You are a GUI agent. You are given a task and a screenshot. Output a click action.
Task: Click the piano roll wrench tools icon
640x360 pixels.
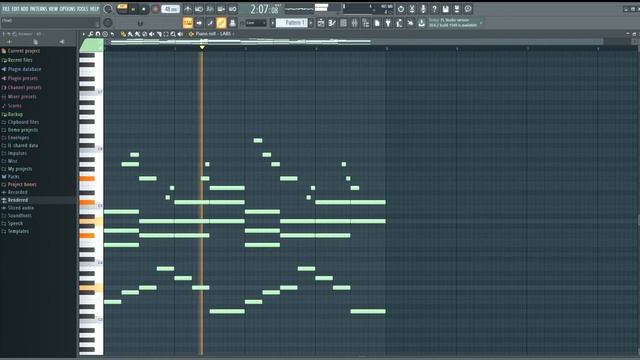[x=91, y=34]
